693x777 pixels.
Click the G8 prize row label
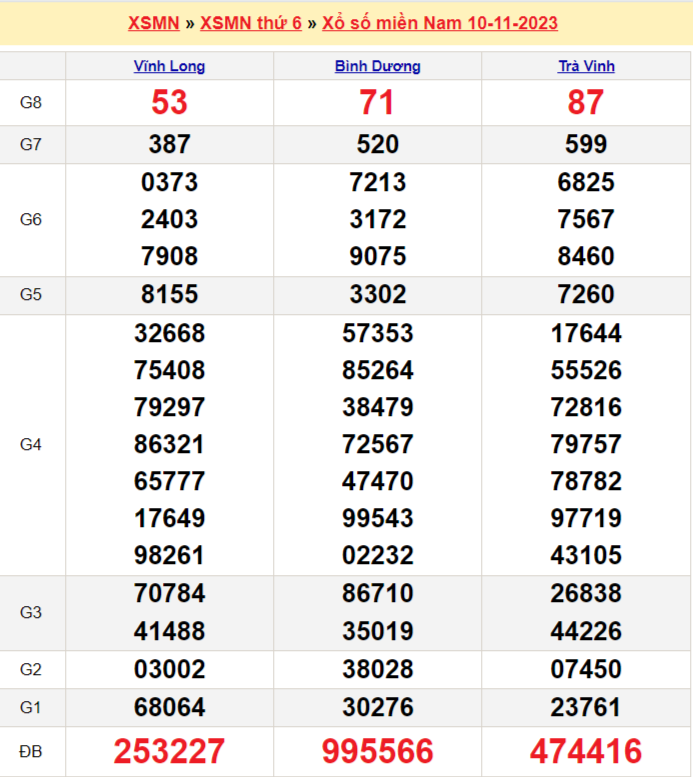pyautogui.click(x=31, y=103)
